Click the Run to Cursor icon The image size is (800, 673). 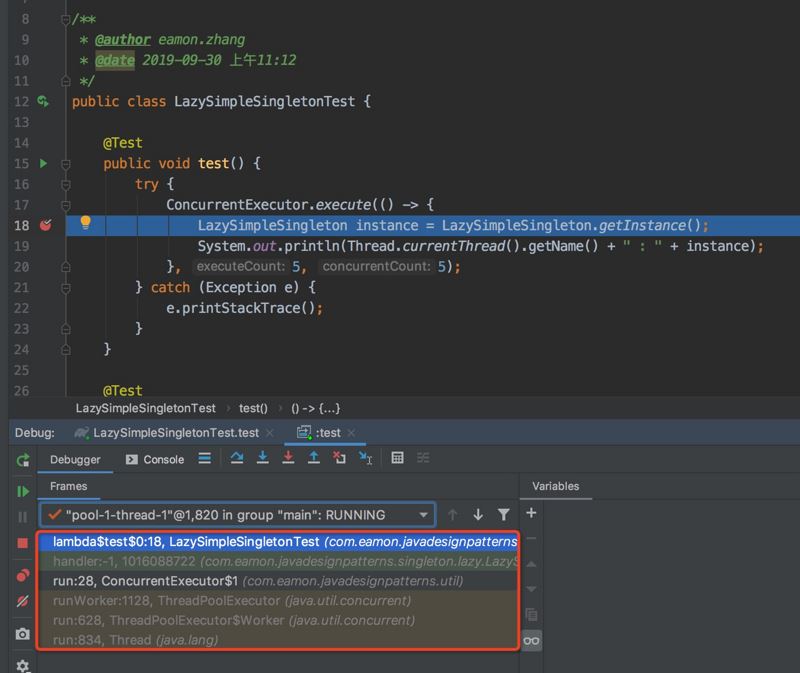click(x=365, y=459)
